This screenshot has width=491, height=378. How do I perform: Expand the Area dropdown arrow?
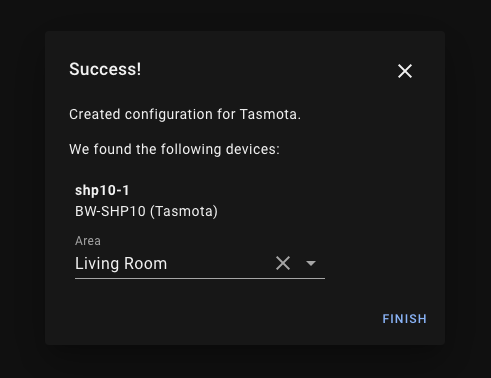(311, 263)
